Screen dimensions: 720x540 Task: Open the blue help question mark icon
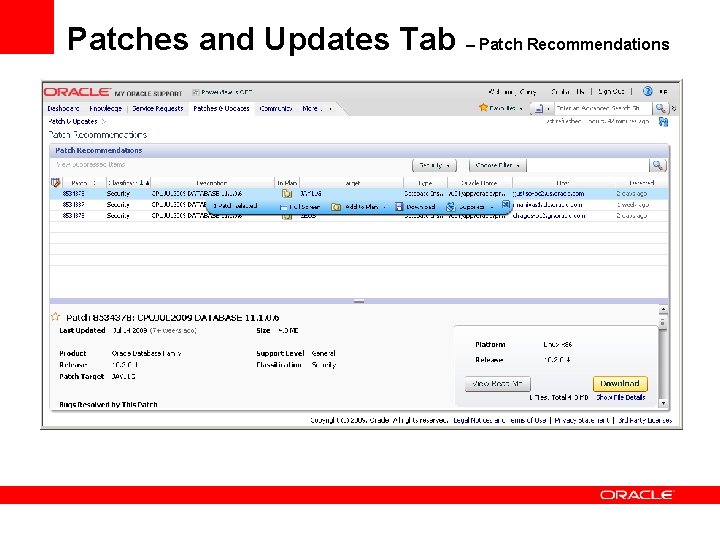(647, 91)
